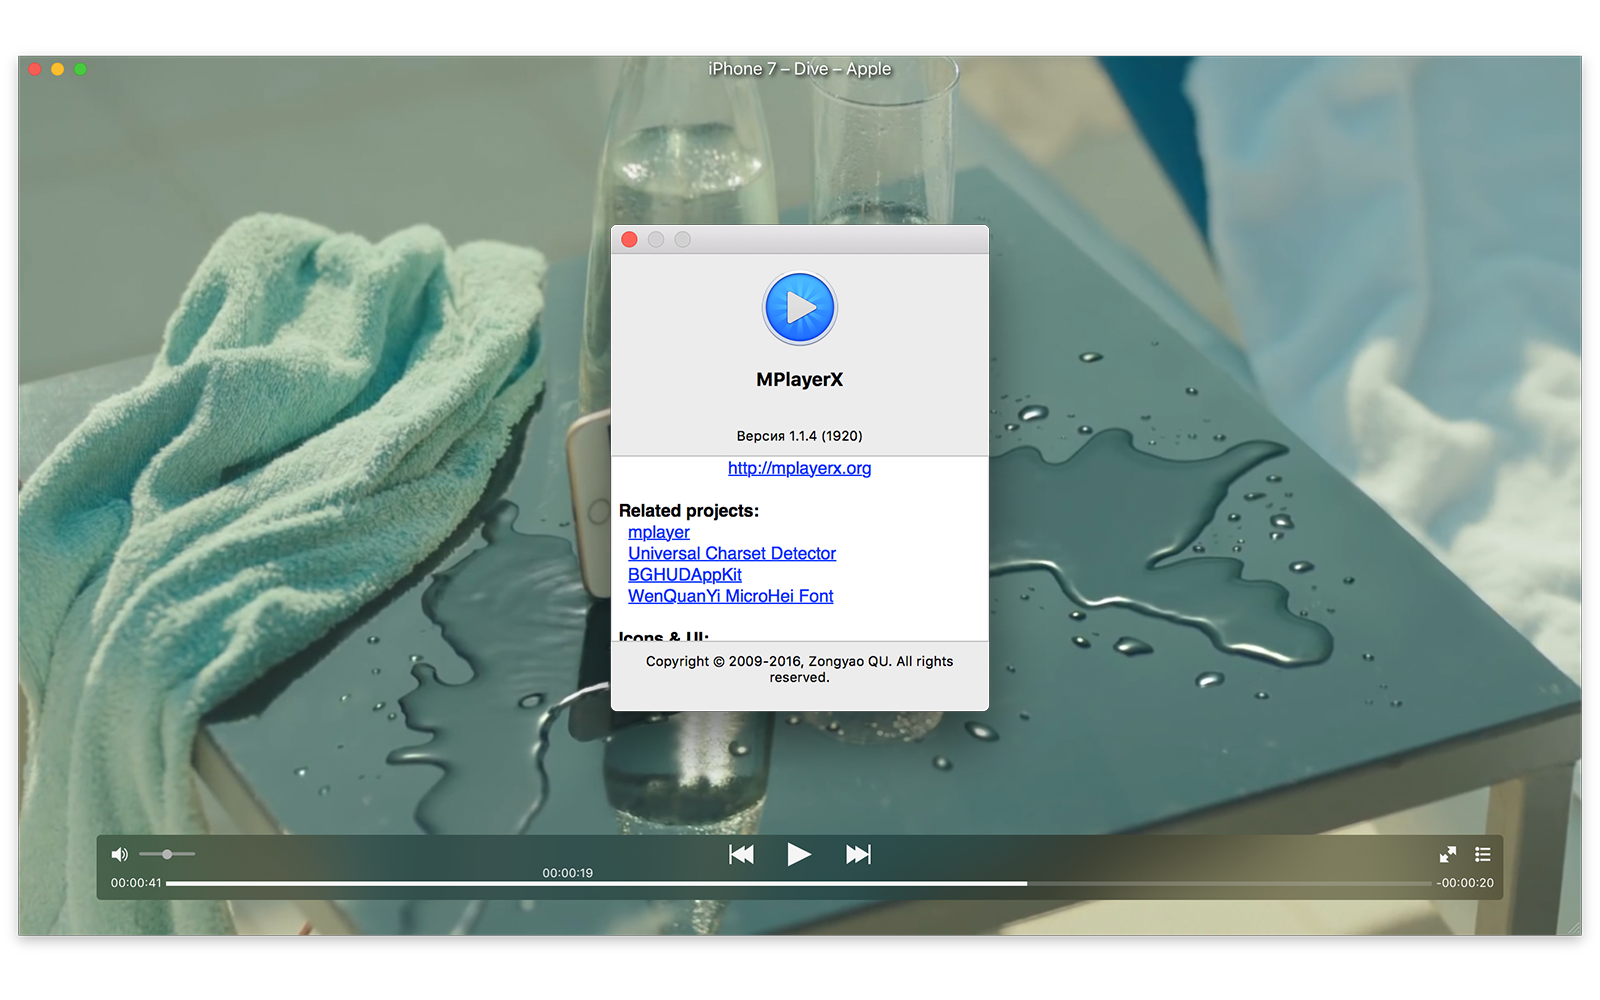The image size is (1600, 1000).
Task: Enter fullscreen with the expand arrows icon
Action: tap(1447, 854)
